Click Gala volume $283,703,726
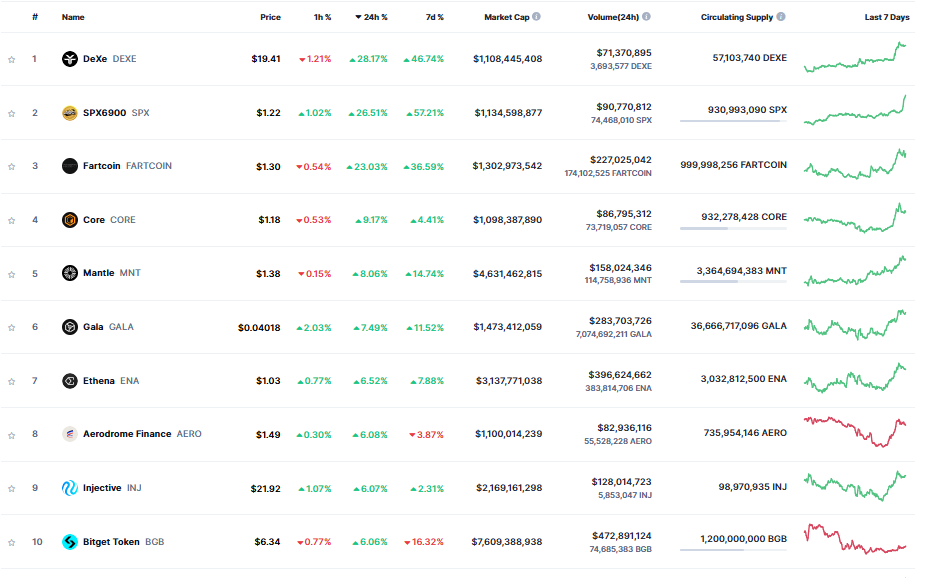 tap(620, 321)
